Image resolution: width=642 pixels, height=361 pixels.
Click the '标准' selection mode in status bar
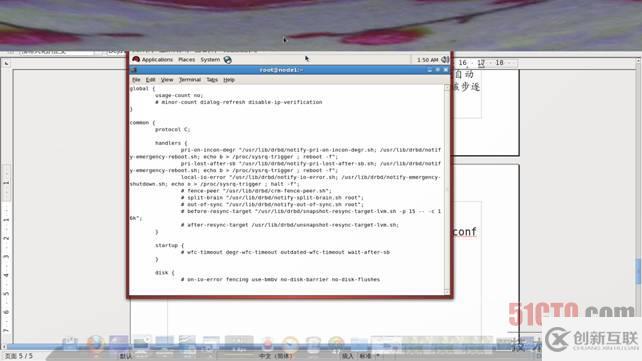coord(365,356)
